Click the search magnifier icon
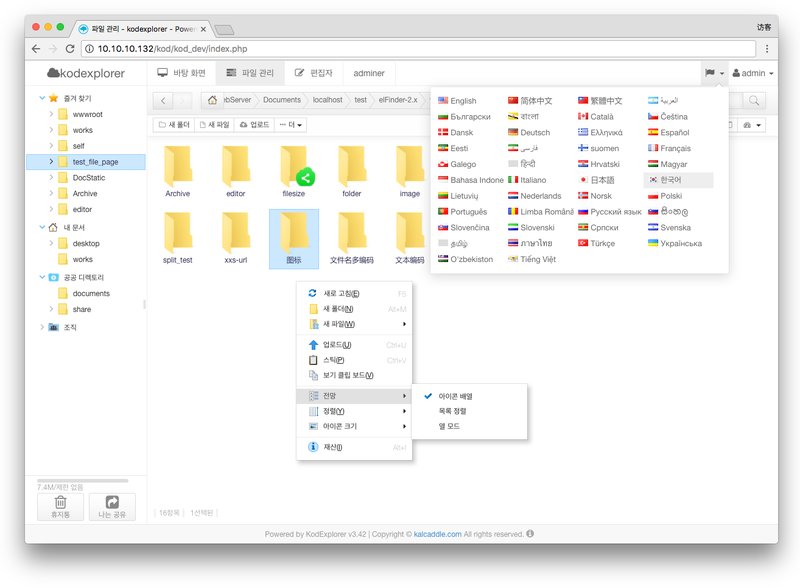 click(754, 100)
